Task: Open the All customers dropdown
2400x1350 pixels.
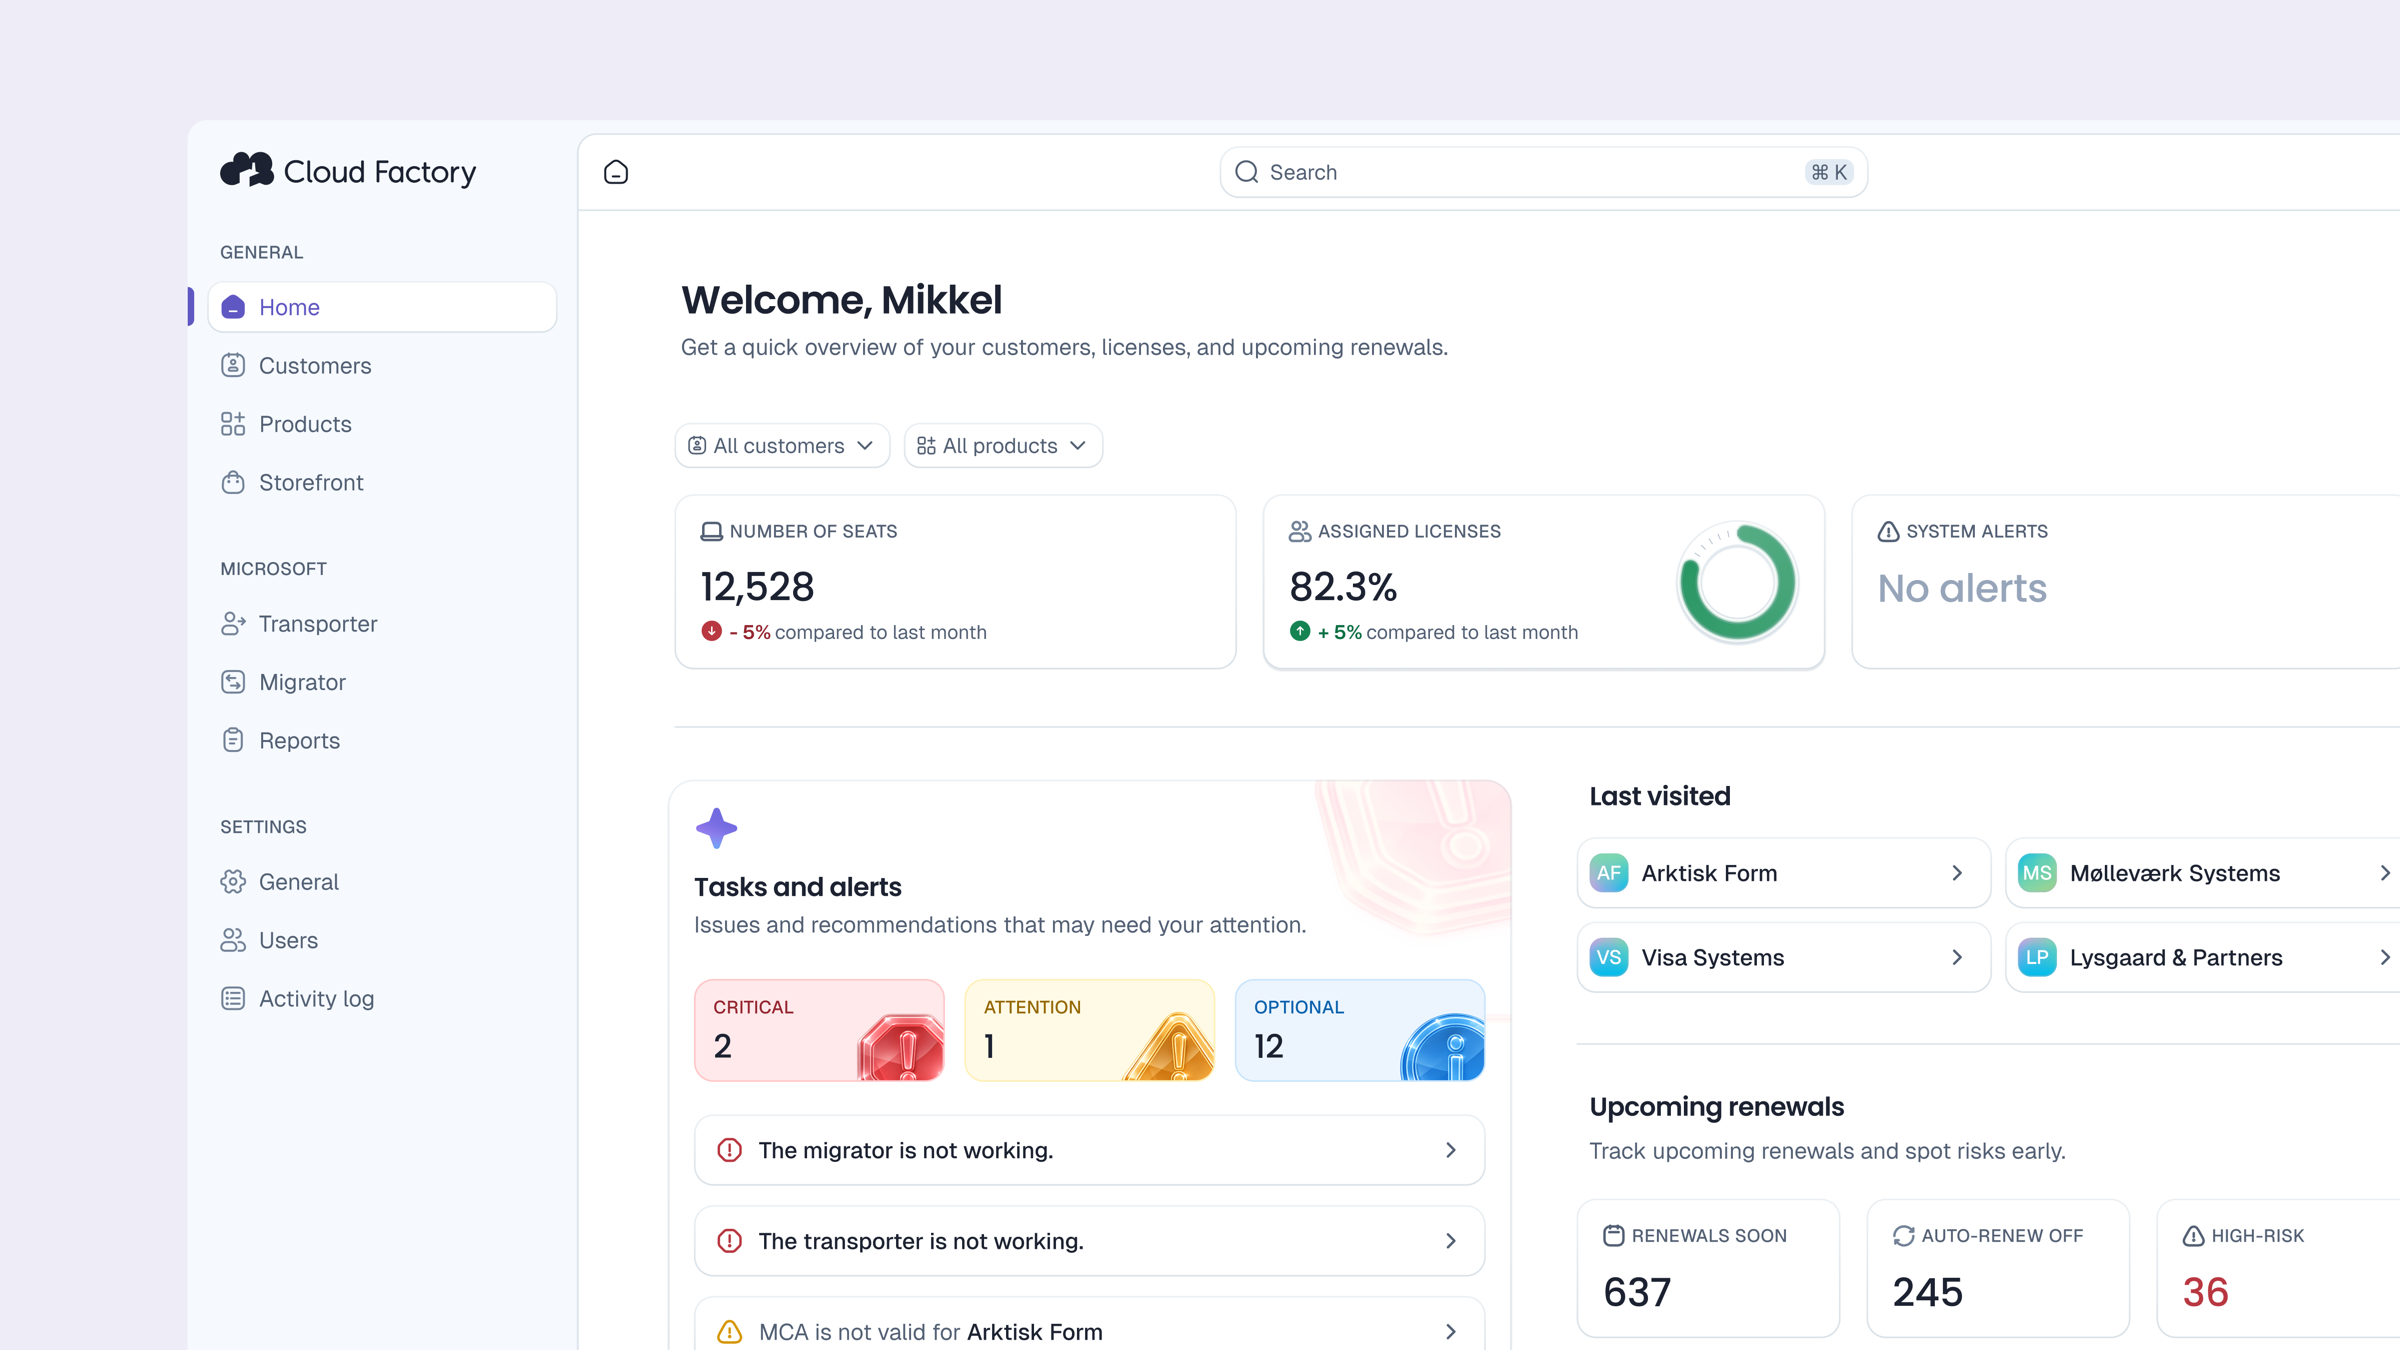Action: point(782,445)
